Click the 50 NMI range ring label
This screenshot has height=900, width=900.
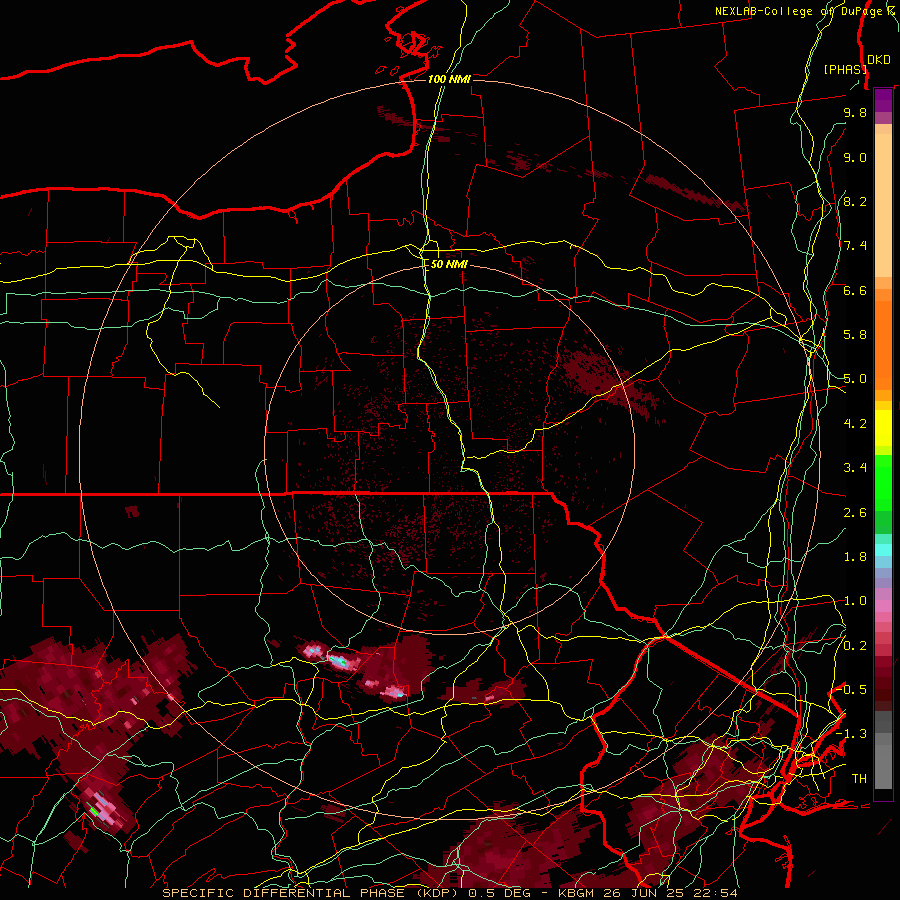(x=449, y=264)
